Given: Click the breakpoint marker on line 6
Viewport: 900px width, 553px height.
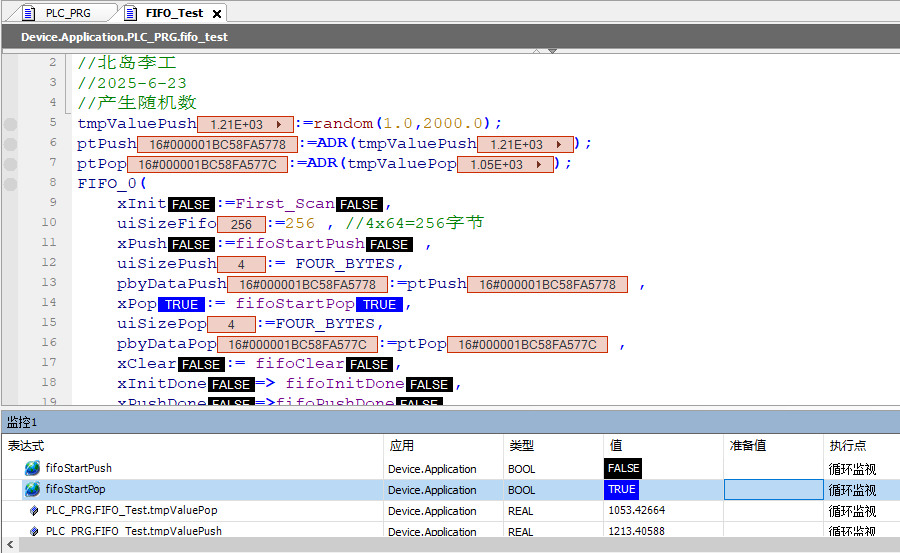Looking at the screenshot, I should [10, 144].
